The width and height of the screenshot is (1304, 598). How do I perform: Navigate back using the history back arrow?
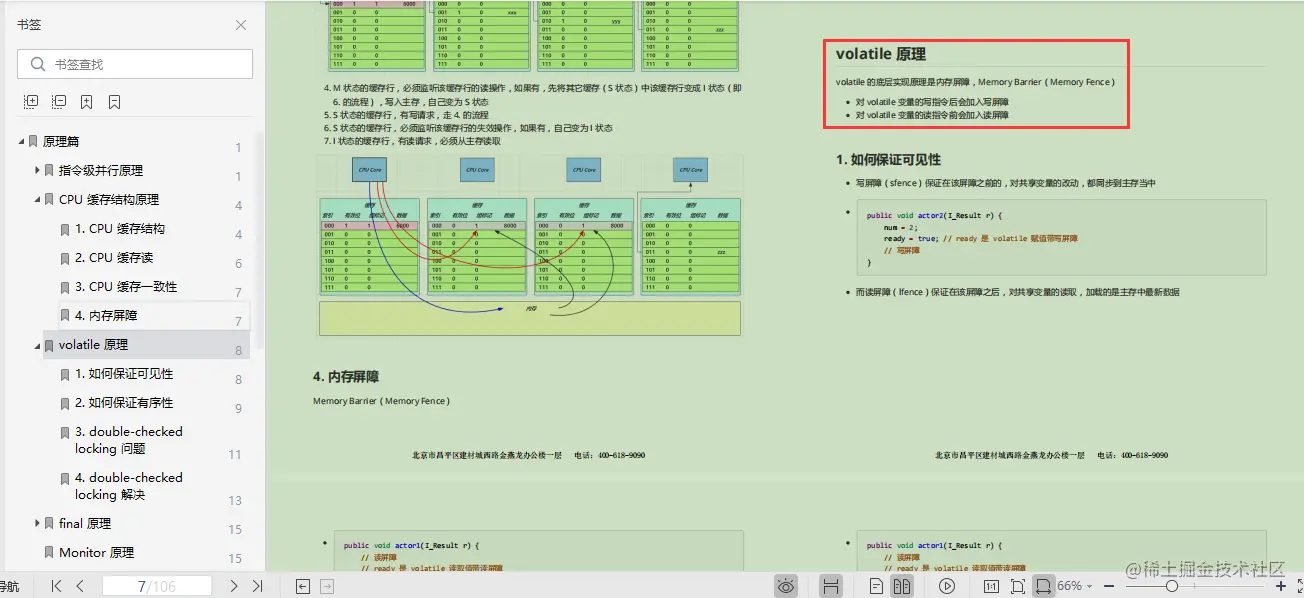[301, 585]
